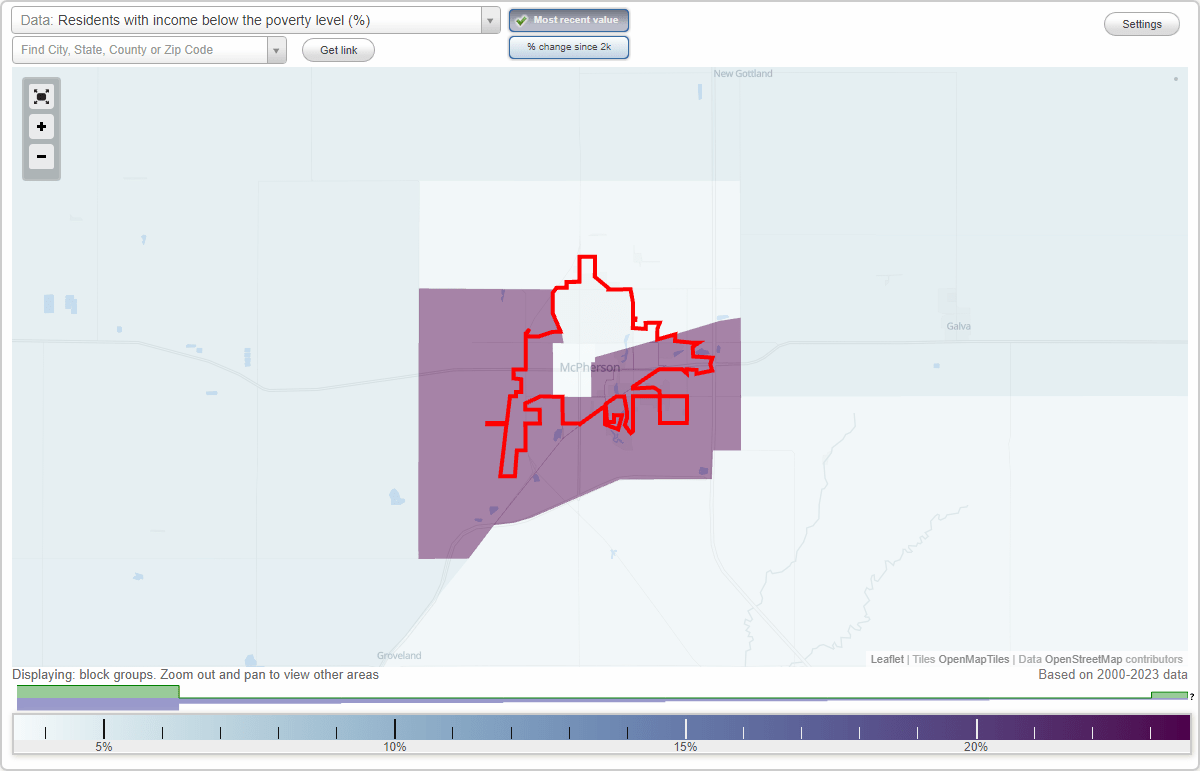1200x771 pixels.
Task: Zoom out using the minus icon
Action: pyautogui.click(x=41, y=156)
